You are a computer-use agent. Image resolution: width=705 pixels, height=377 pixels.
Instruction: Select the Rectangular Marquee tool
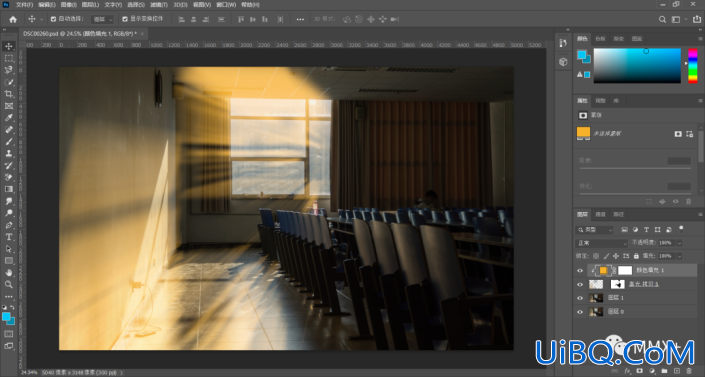tap(9, 58)
